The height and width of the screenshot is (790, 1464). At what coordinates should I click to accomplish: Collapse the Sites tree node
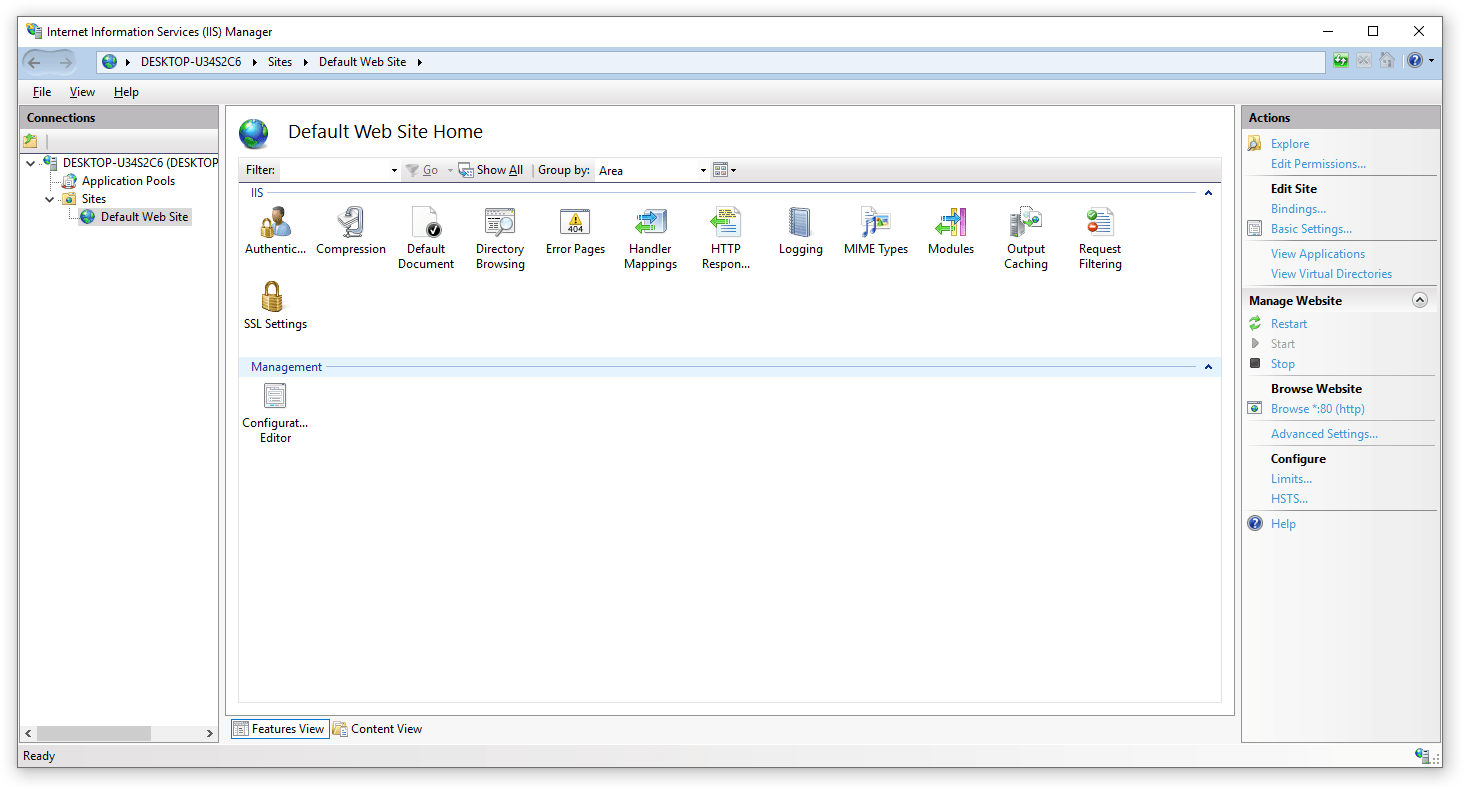pos(50,199)
